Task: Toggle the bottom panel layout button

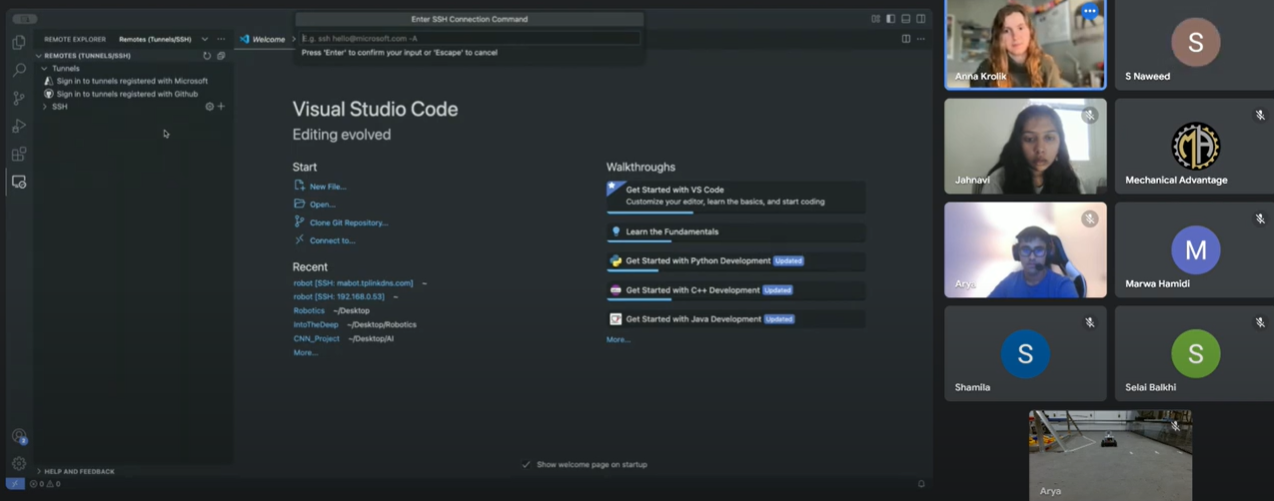Action: pos(905,19)
